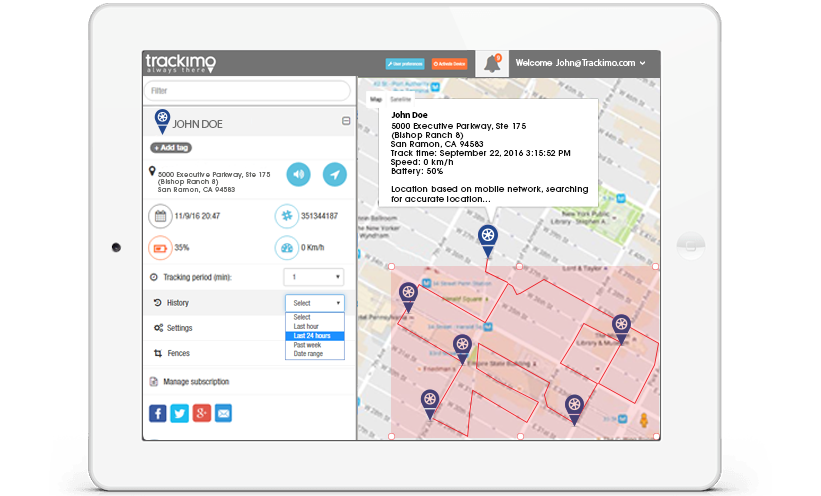Open the History Select dropdown

315,303
